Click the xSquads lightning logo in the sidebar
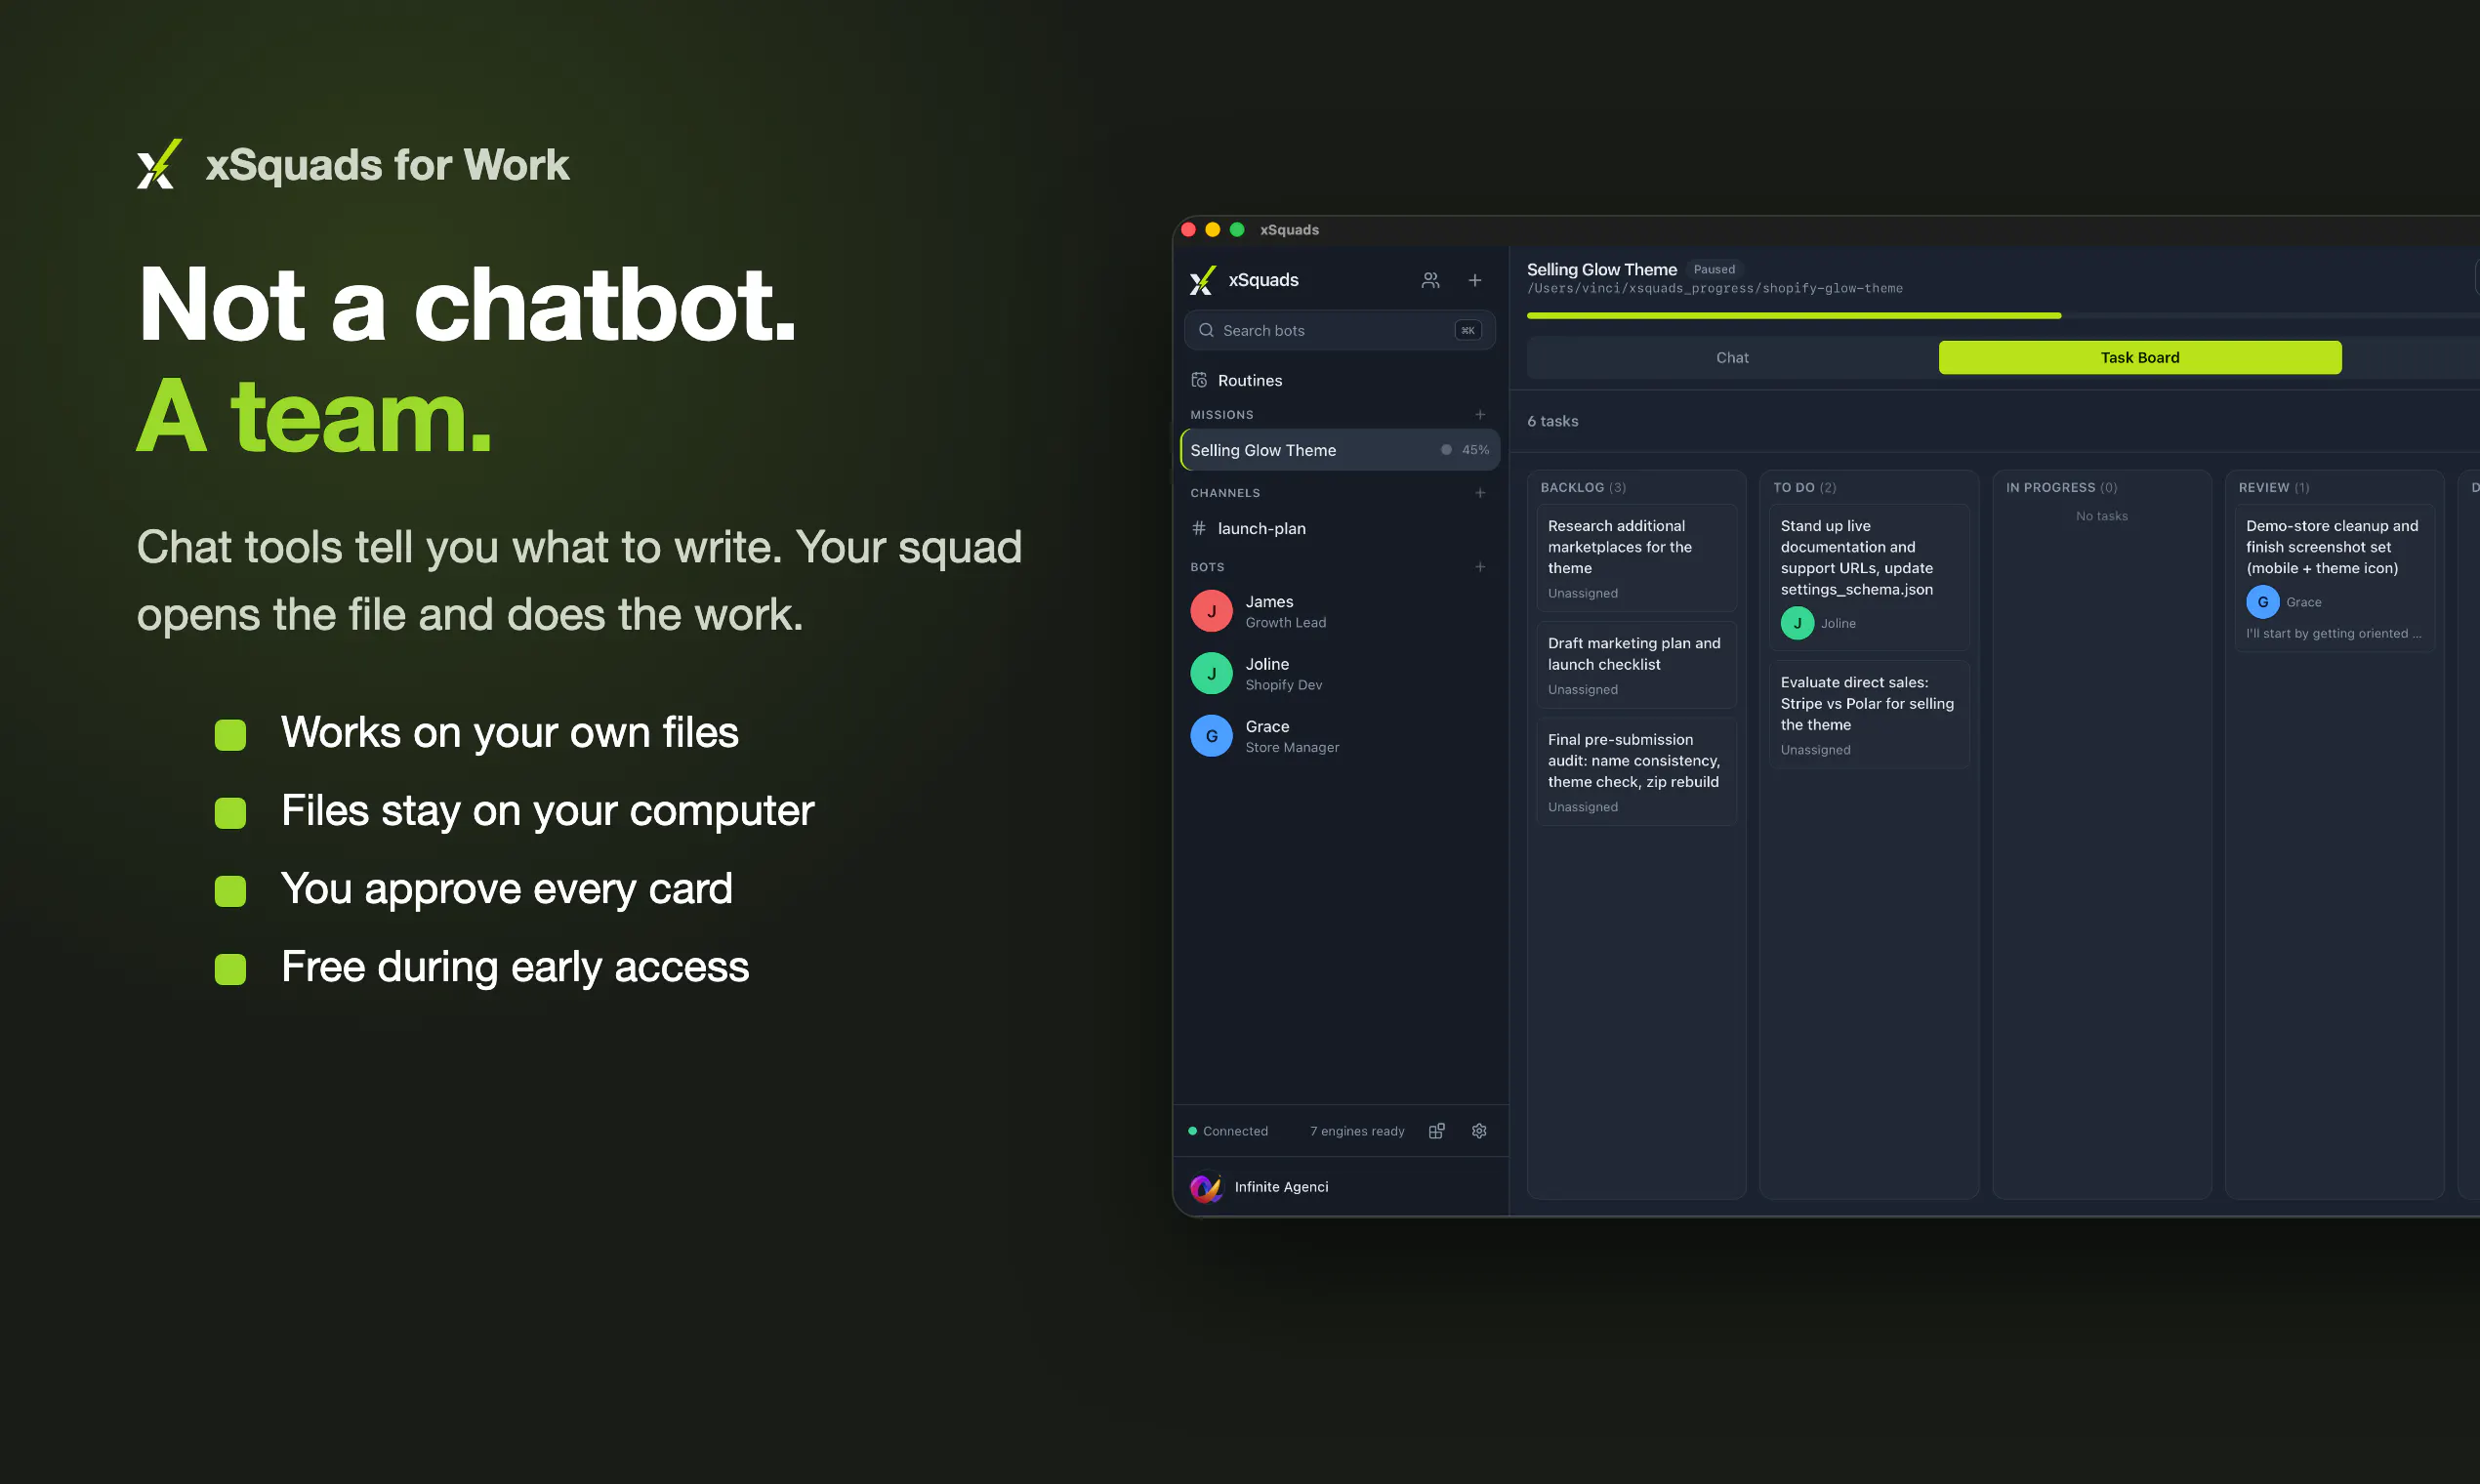The image size is (2480, 1484). (1203, 280)
